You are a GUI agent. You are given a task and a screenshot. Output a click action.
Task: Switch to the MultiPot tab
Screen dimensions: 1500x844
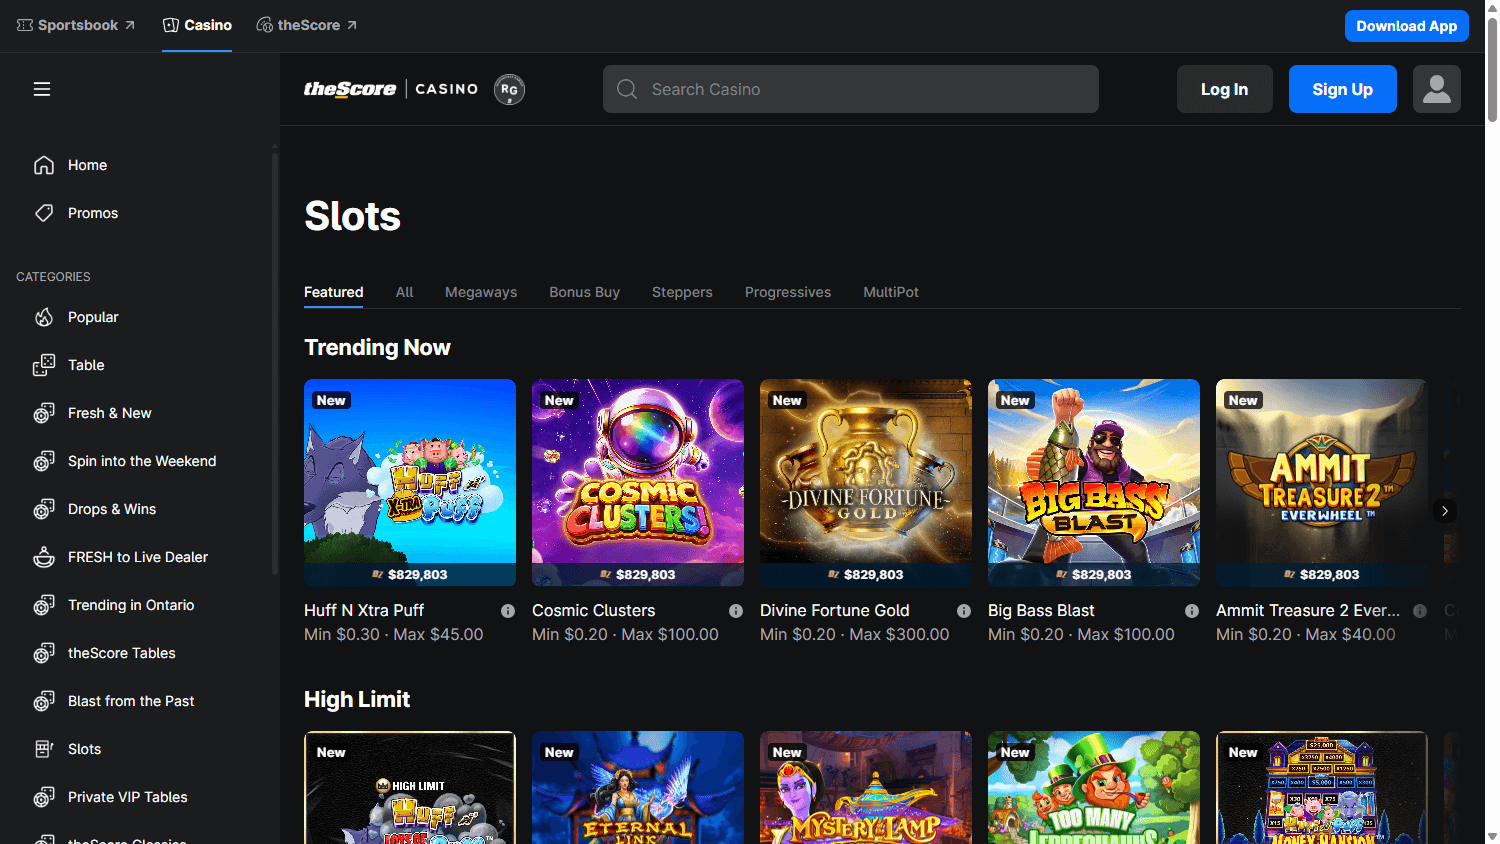[x=891, y=292]
